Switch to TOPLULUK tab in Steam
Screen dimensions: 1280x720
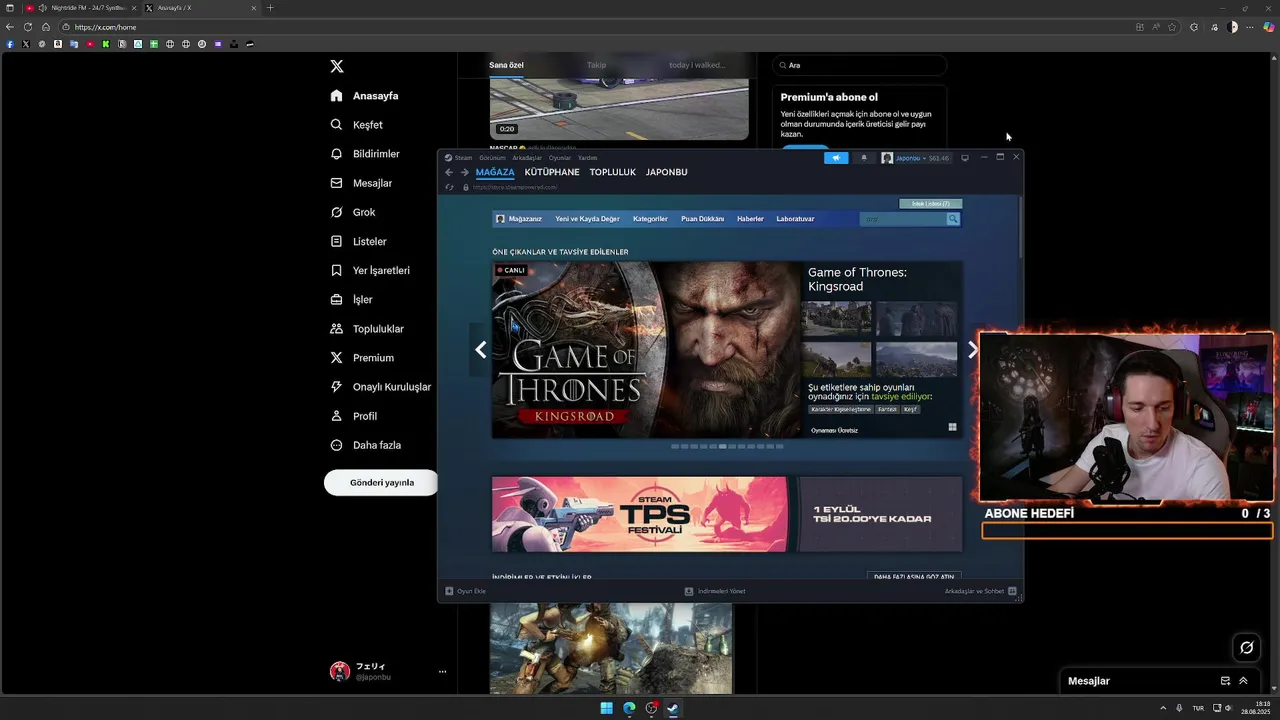coord(613,172)
